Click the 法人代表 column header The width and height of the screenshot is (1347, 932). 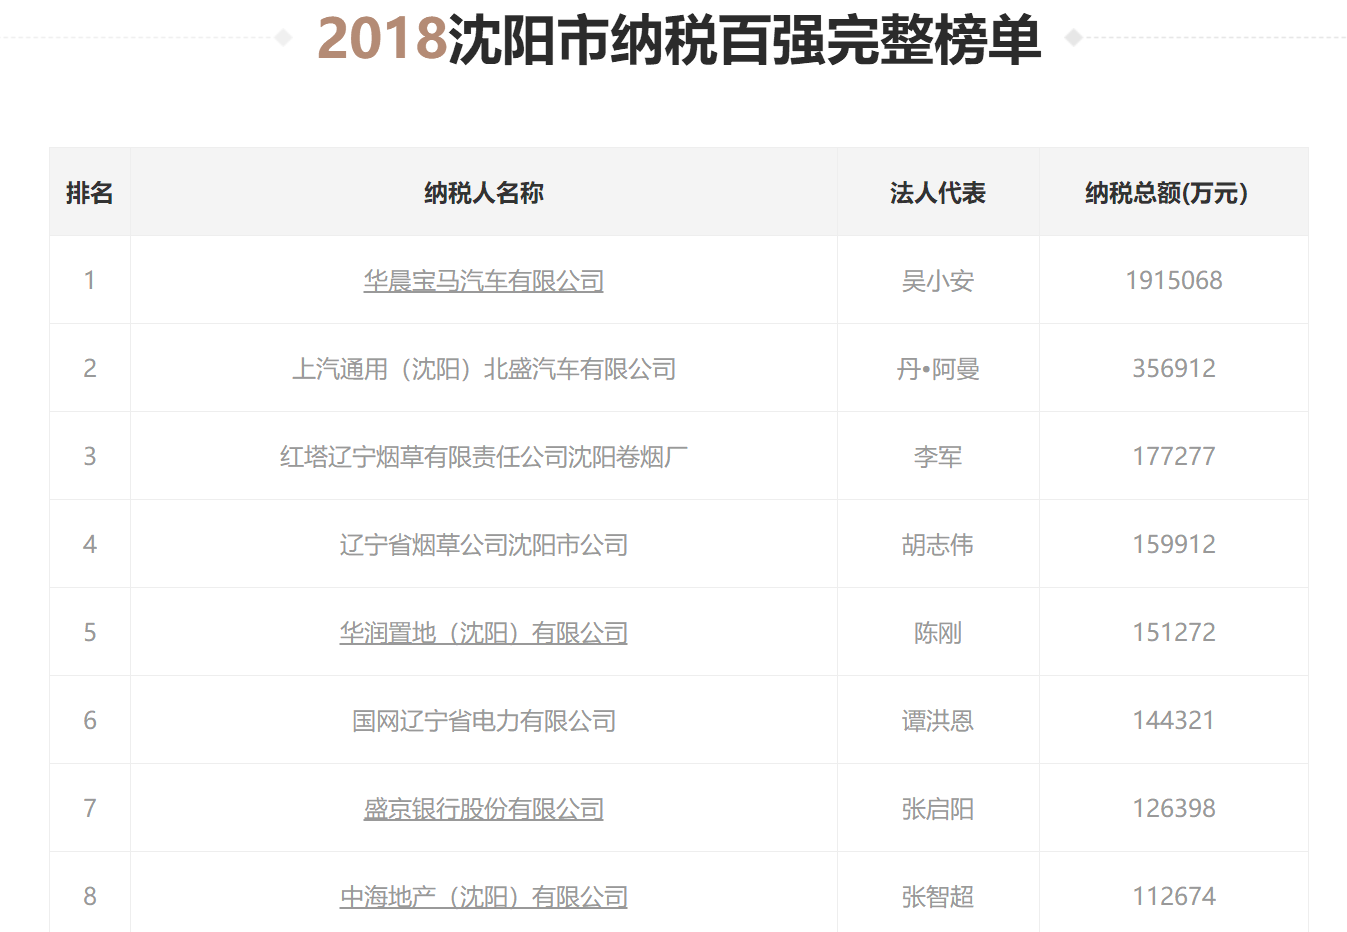[x=938, y=193]
